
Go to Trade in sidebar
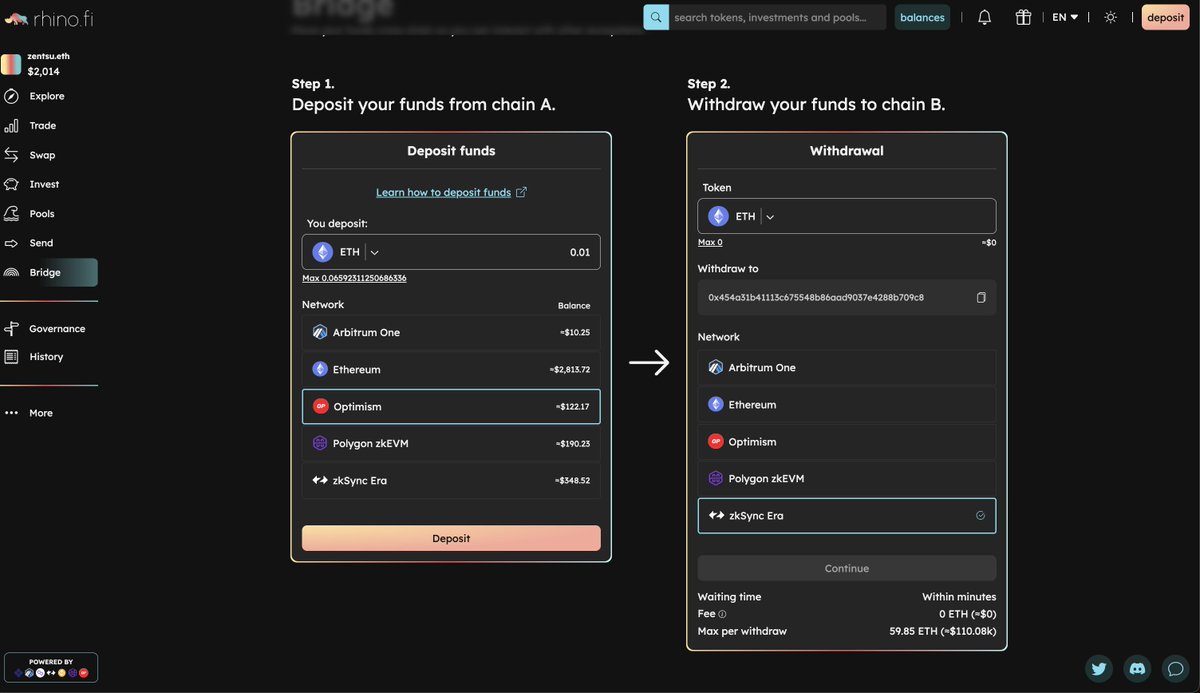click(43, 126)
